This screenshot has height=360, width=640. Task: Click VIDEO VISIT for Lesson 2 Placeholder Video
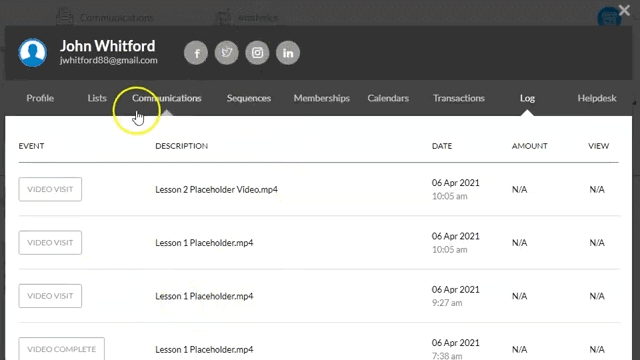click(x=50, y=189)
